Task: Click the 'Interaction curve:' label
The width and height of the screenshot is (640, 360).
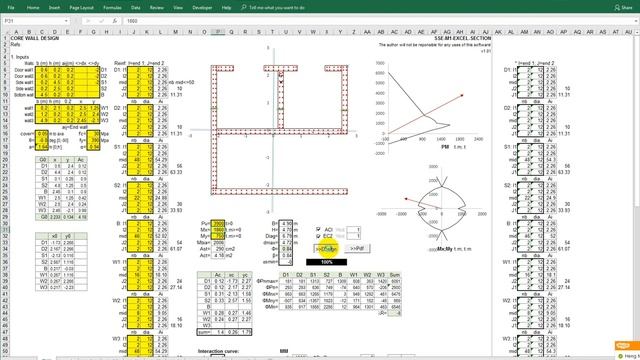Action: tap(218, 351)
